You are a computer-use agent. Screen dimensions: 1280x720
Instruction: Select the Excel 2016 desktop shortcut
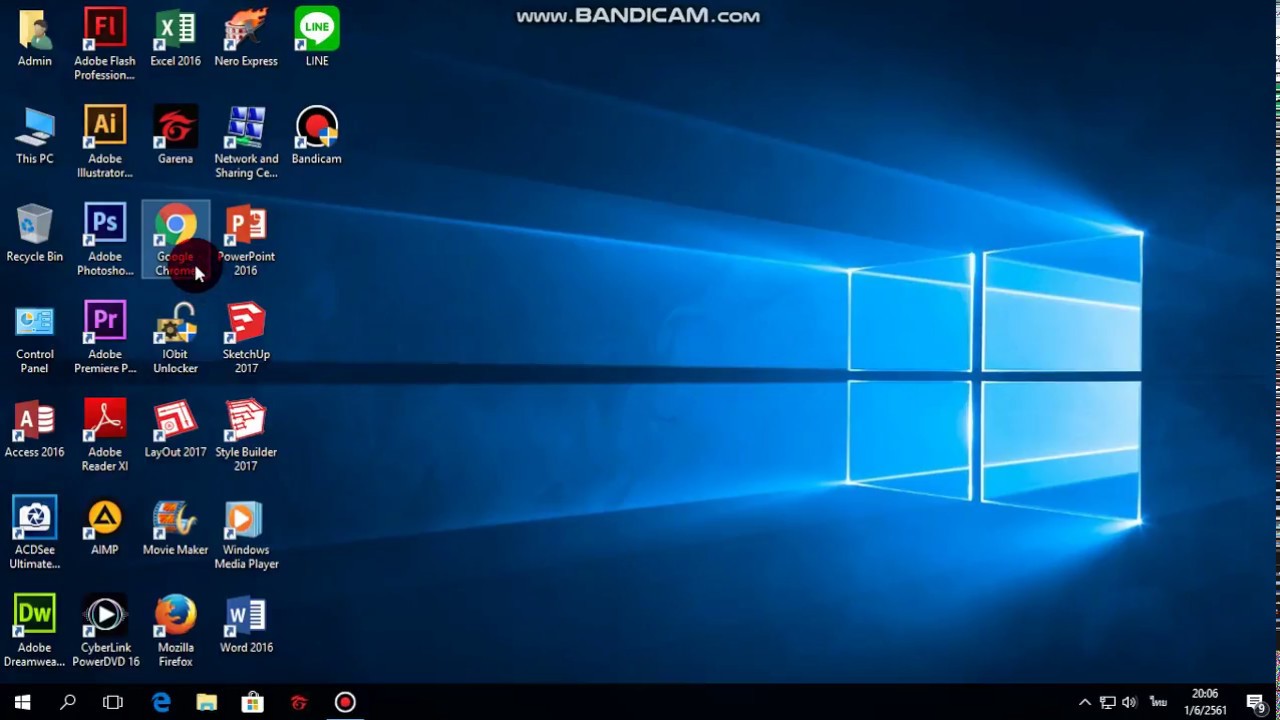pyautogui.click(x=175, y=38)
